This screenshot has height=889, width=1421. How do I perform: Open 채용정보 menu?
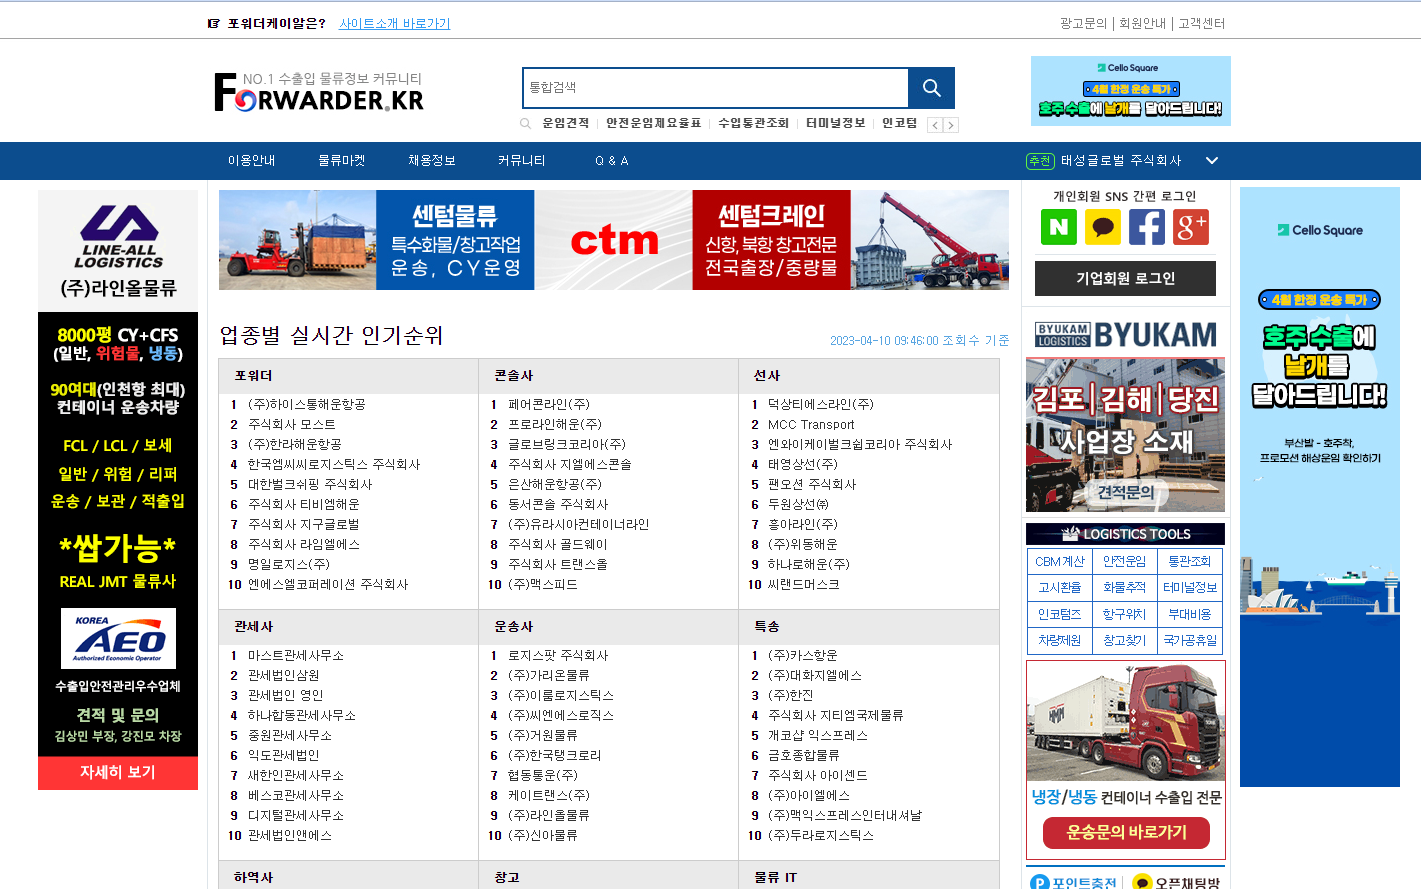pos(432,160)
